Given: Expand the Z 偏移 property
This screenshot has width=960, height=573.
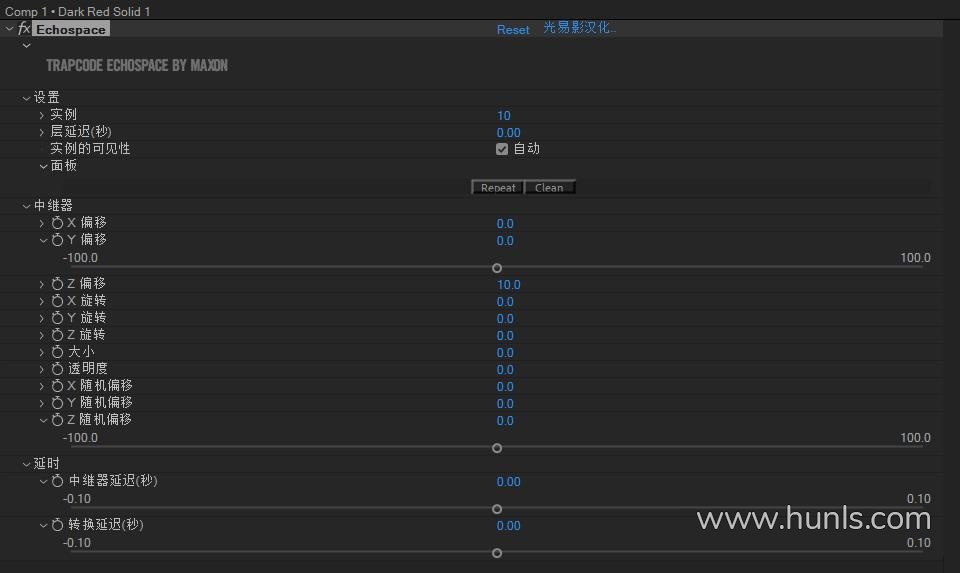Looking at the screenshot, I should click(42, 285).
